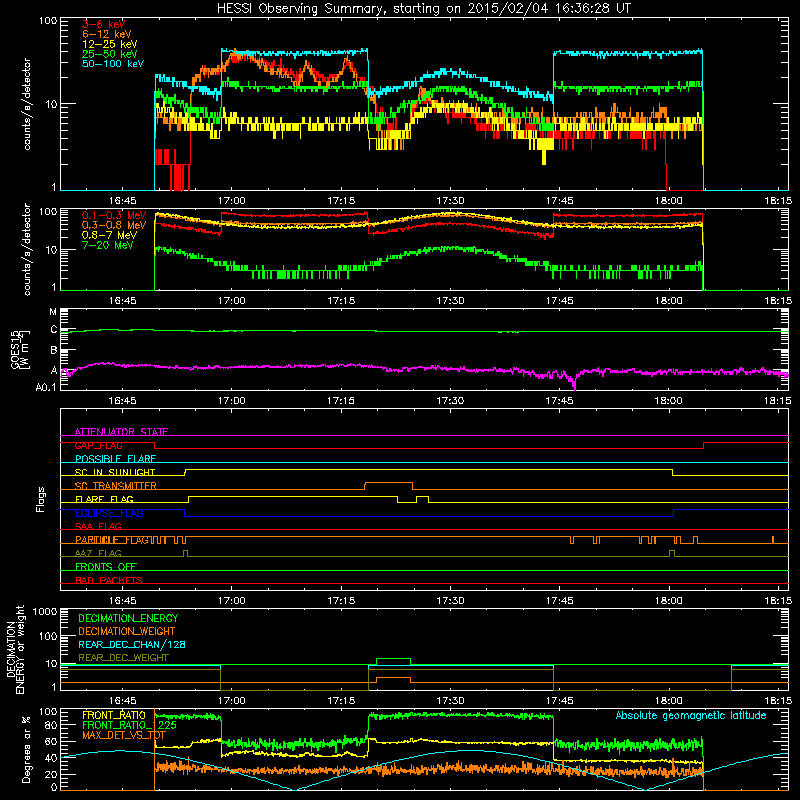Image resolution: width=800 pixels, height=800 pixels.
Task: Click the MAX_DET_VS_TOT legend entry
Action: coord(124,735)
